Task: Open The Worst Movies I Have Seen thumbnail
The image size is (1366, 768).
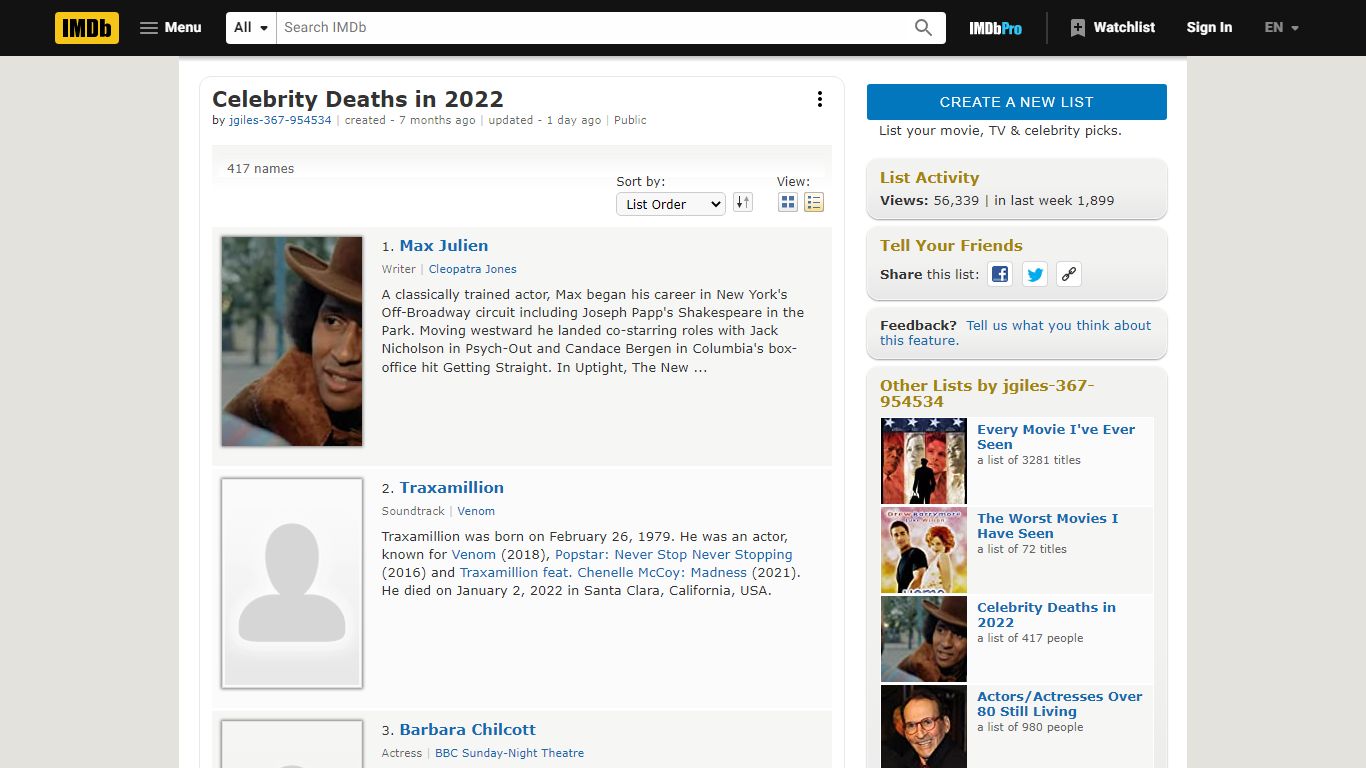Action: click(924, 550)
